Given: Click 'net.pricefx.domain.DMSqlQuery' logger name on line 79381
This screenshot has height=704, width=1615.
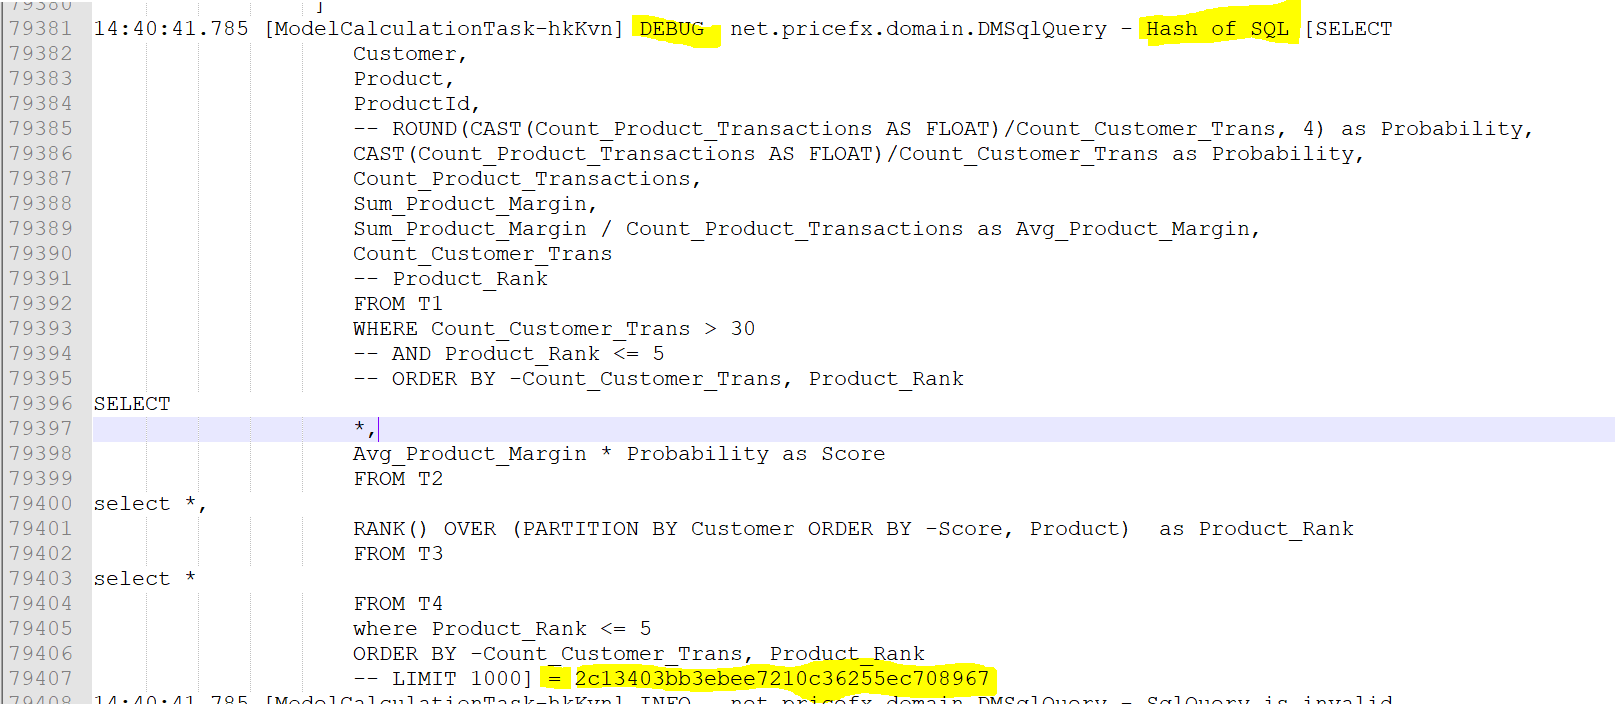Looking at the screenshot, I should 917,29.
